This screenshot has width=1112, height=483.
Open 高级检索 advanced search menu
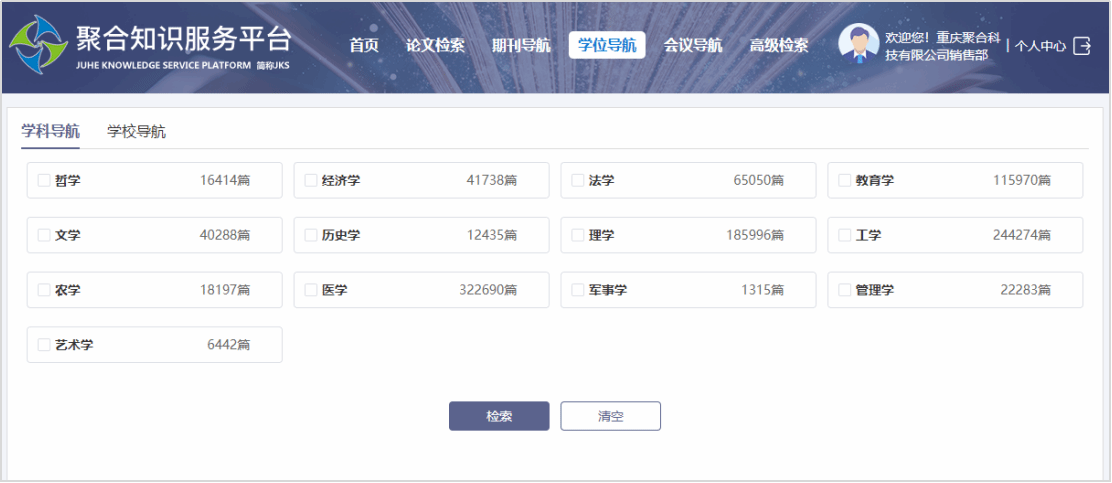click(779, 45)
